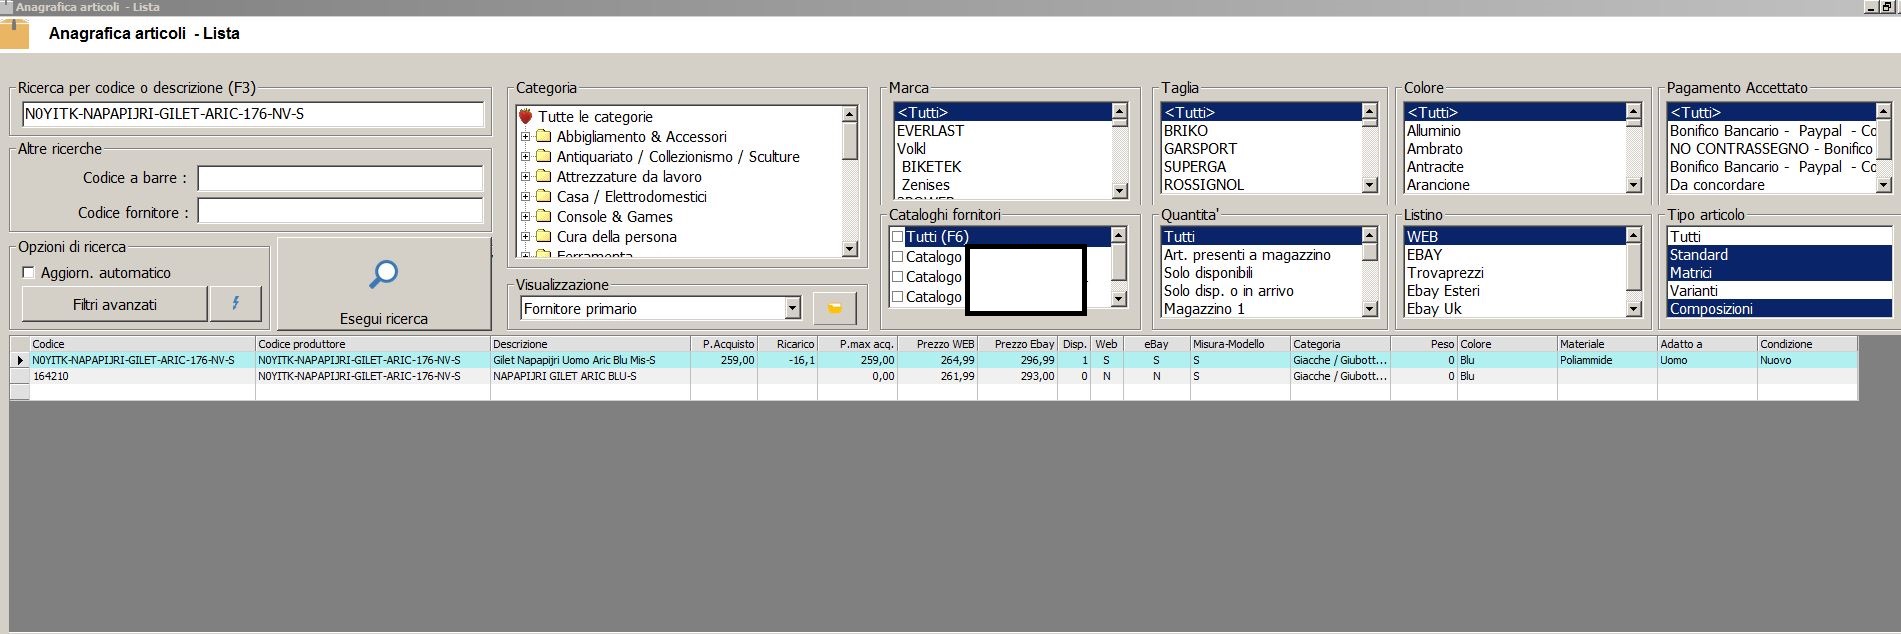1901x634 pixels.
Task: Click the Codice fornitore field
Action: (x=340, y=211)
